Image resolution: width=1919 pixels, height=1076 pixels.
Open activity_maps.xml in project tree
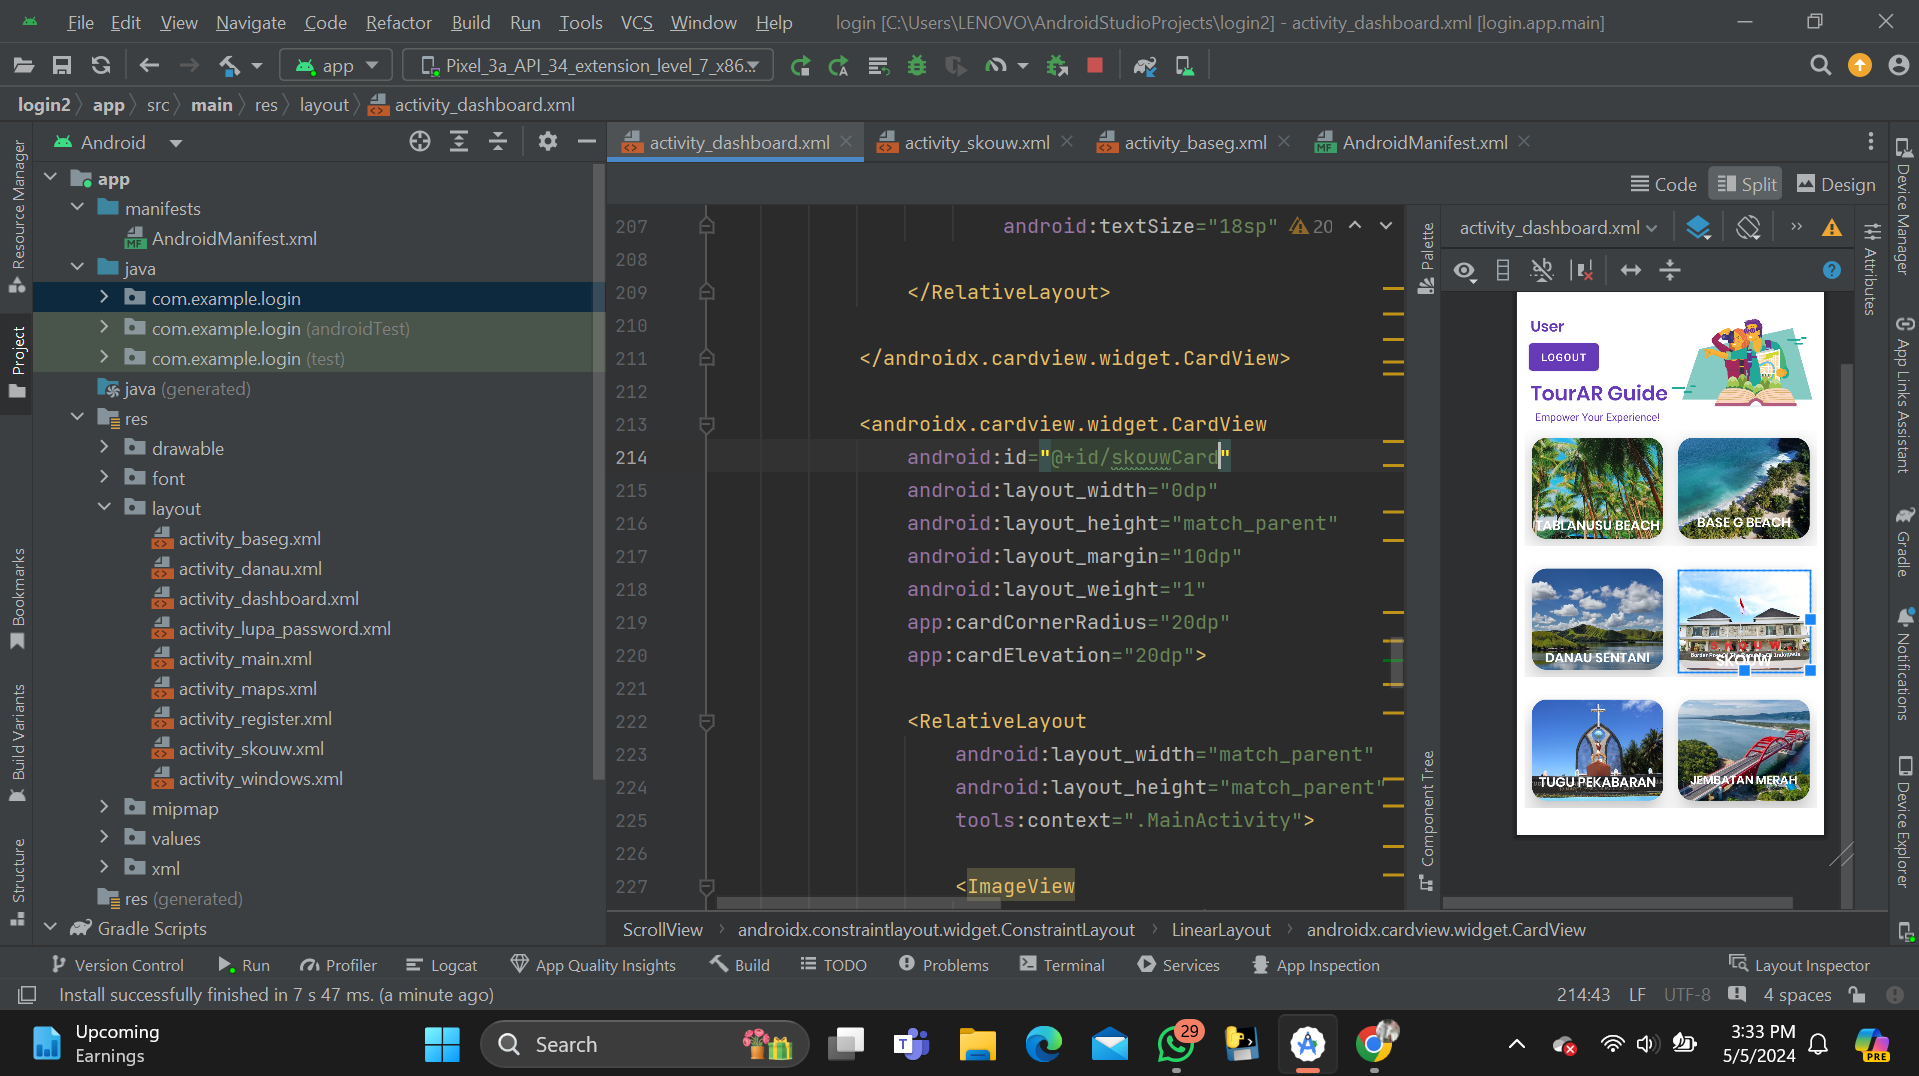tap(247, 688)
